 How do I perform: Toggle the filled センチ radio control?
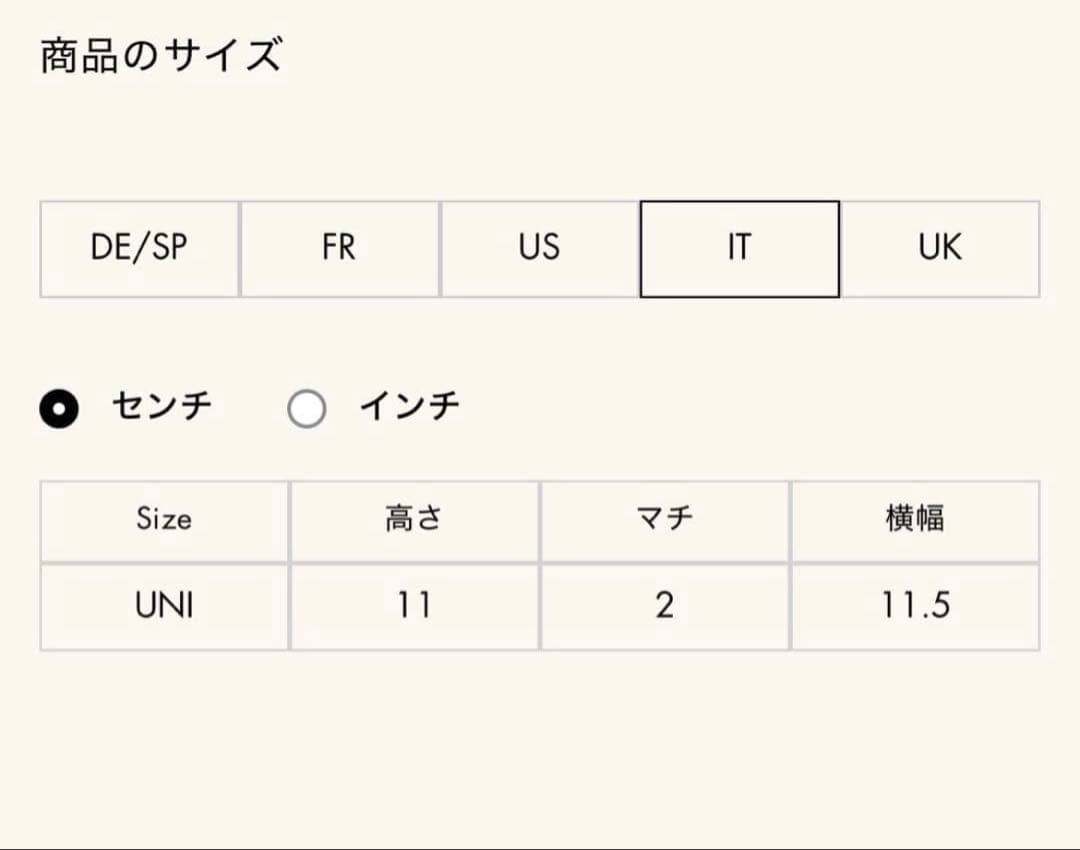pyautogui.click(x=58, y=407)
